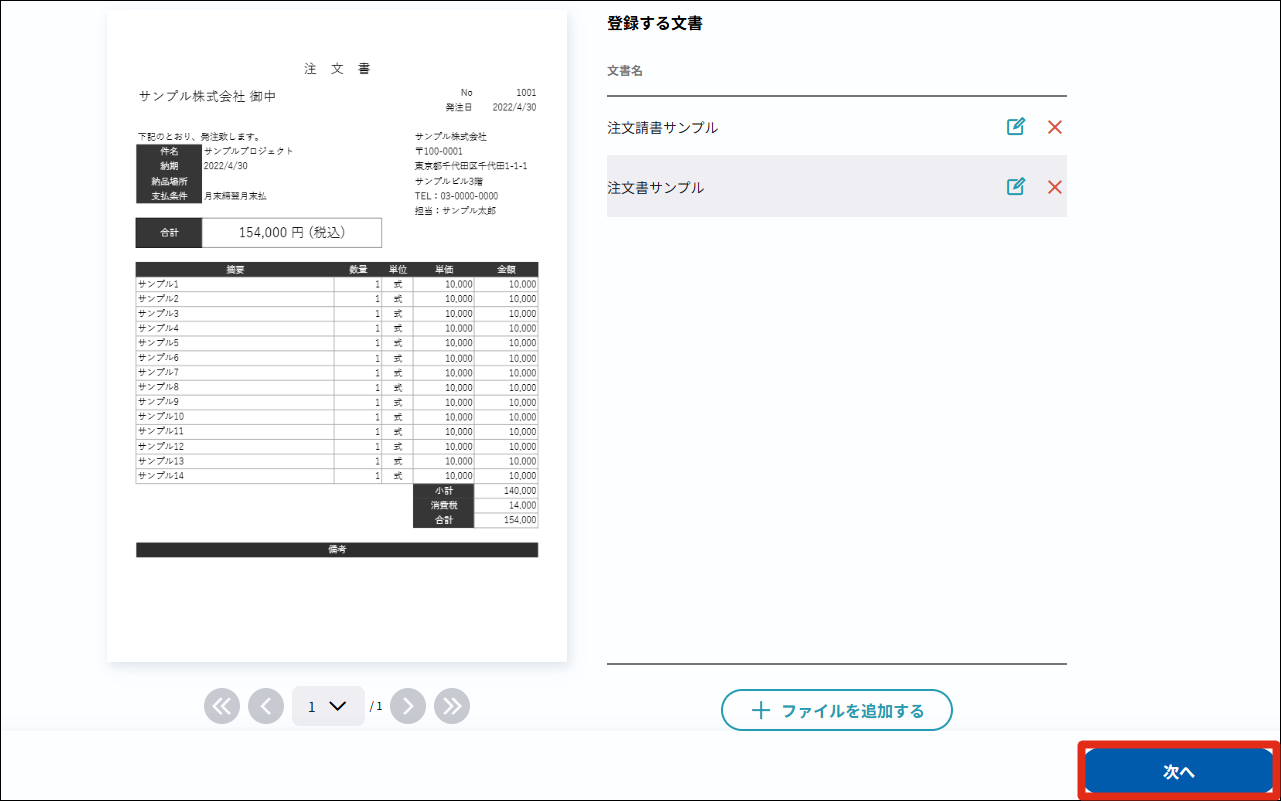Click the ファイルを追加する button
The image size is (1281, 801).
point(836,711)
